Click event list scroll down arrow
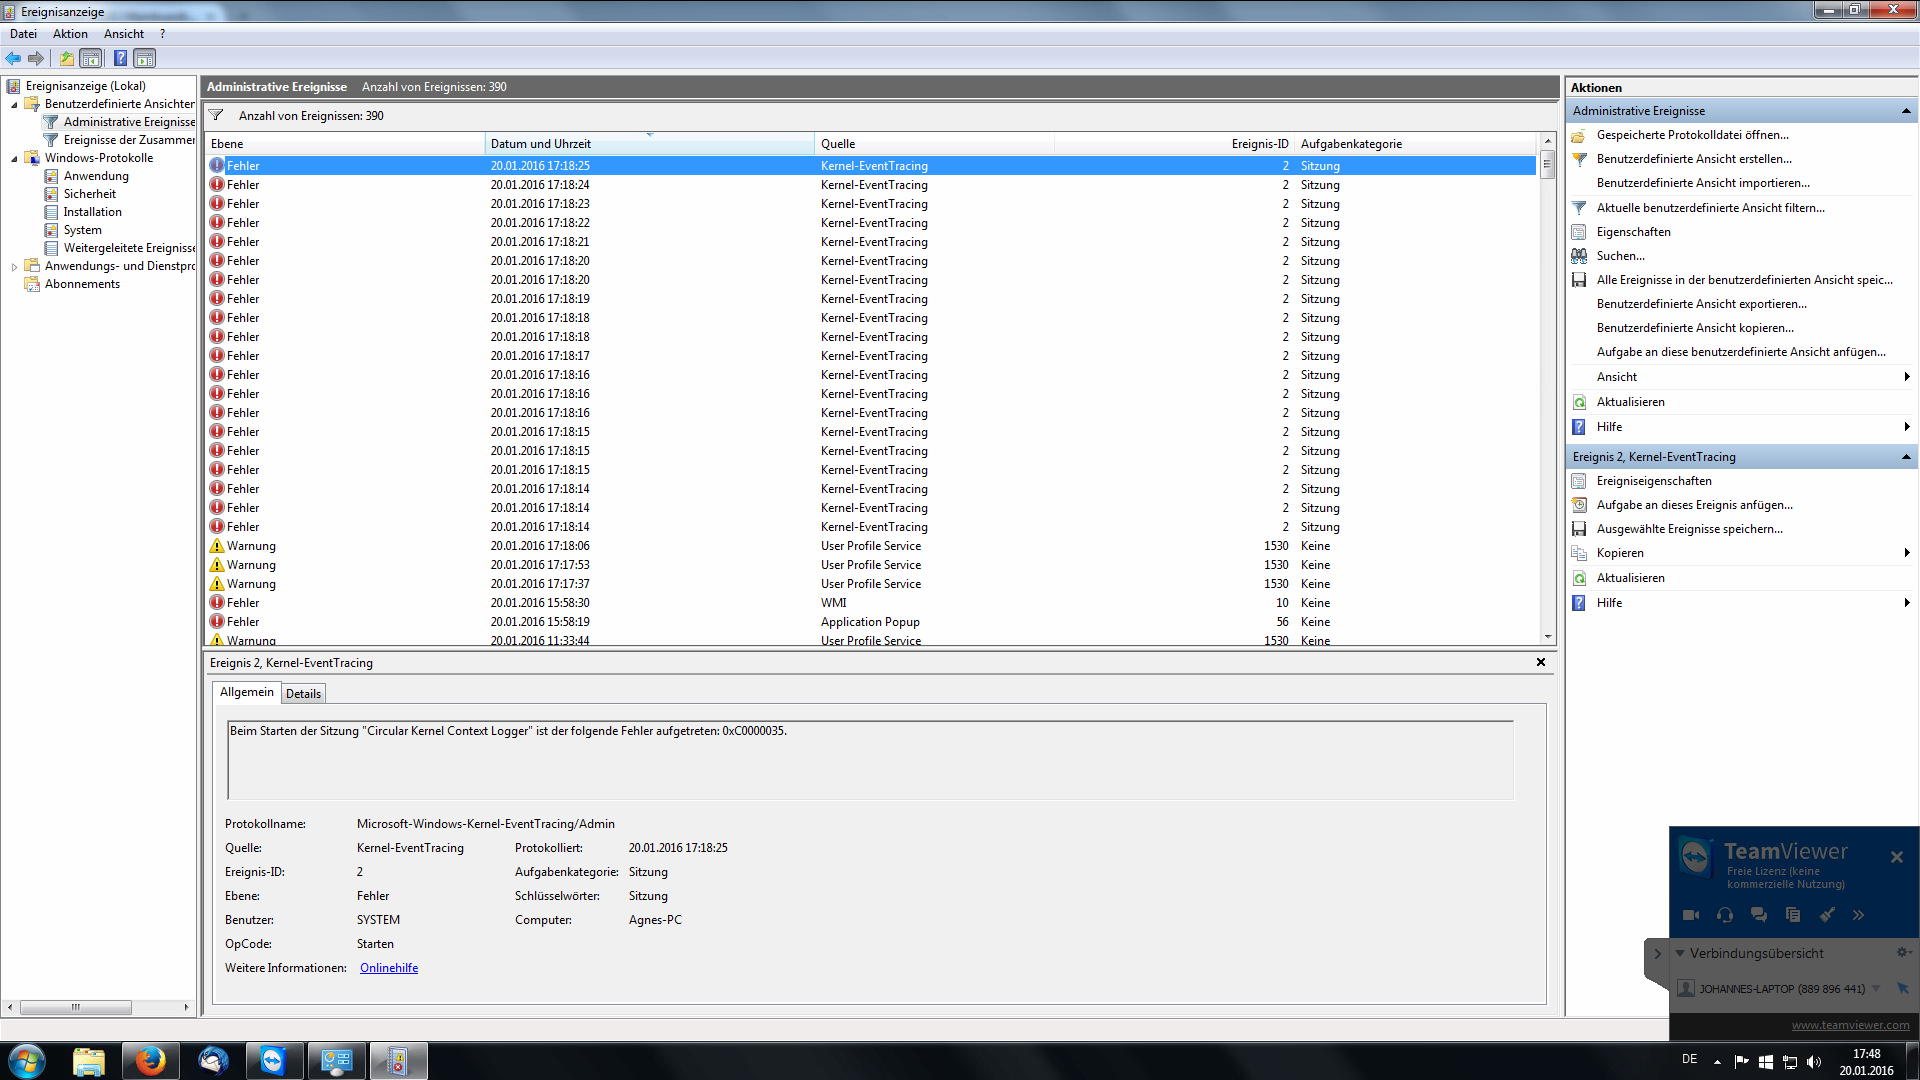This screenshot has height=1080, width=1920. tap(1547, 637)
